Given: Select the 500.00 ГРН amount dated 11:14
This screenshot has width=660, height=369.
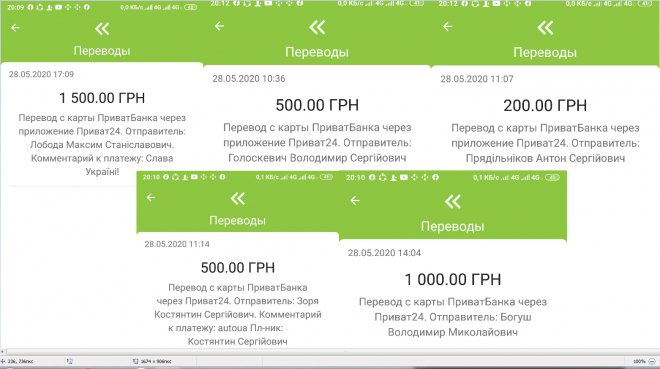Looking at the screenshot, I should pyautogui.click(x=238, y=268).
